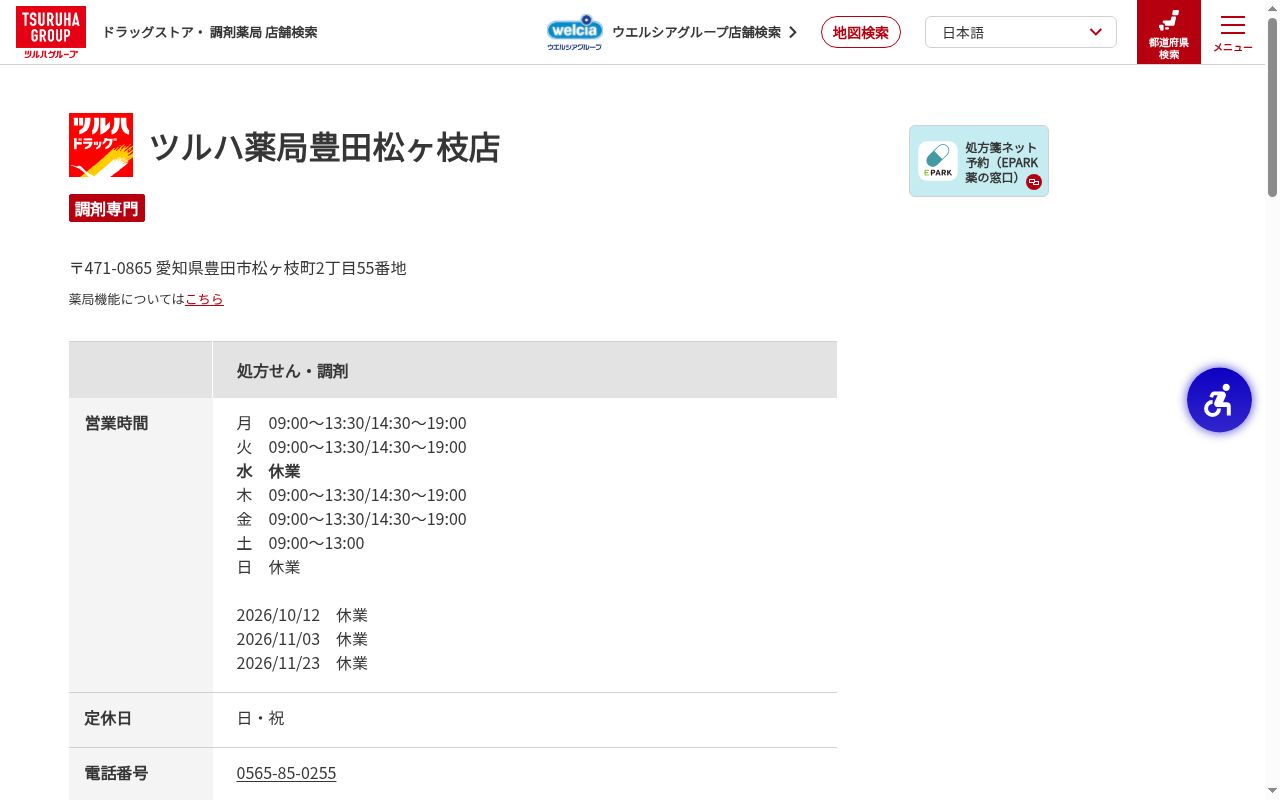
Task: Click the Monday hours line 月 09:00～13:30/14:30～19:00
Action: pos(351,423)
